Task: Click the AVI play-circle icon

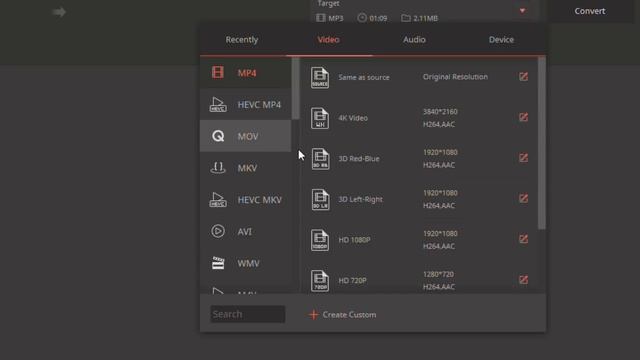Action: click(x=218, y=231)
